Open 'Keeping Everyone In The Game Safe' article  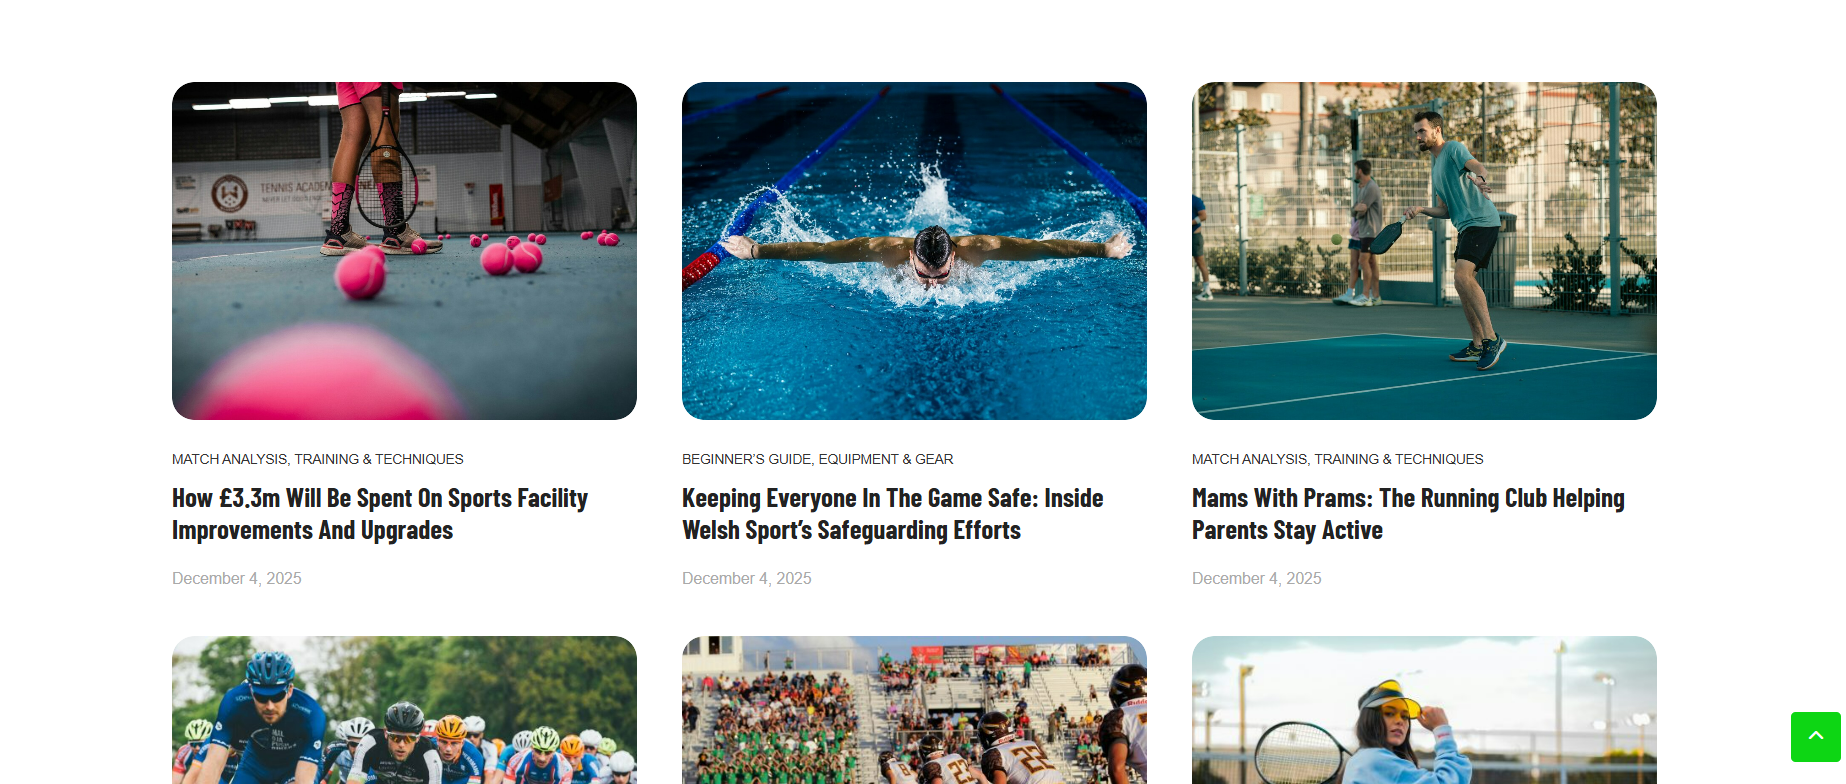coord(892,514)
